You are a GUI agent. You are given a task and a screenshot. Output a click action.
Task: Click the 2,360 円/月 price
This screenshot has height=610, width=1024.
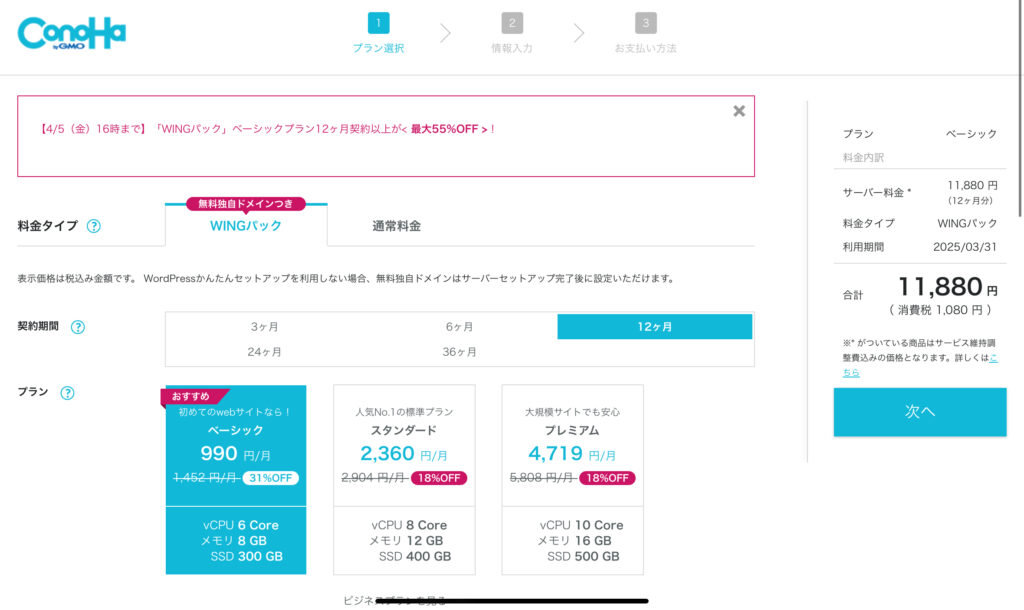click(404, 453)
